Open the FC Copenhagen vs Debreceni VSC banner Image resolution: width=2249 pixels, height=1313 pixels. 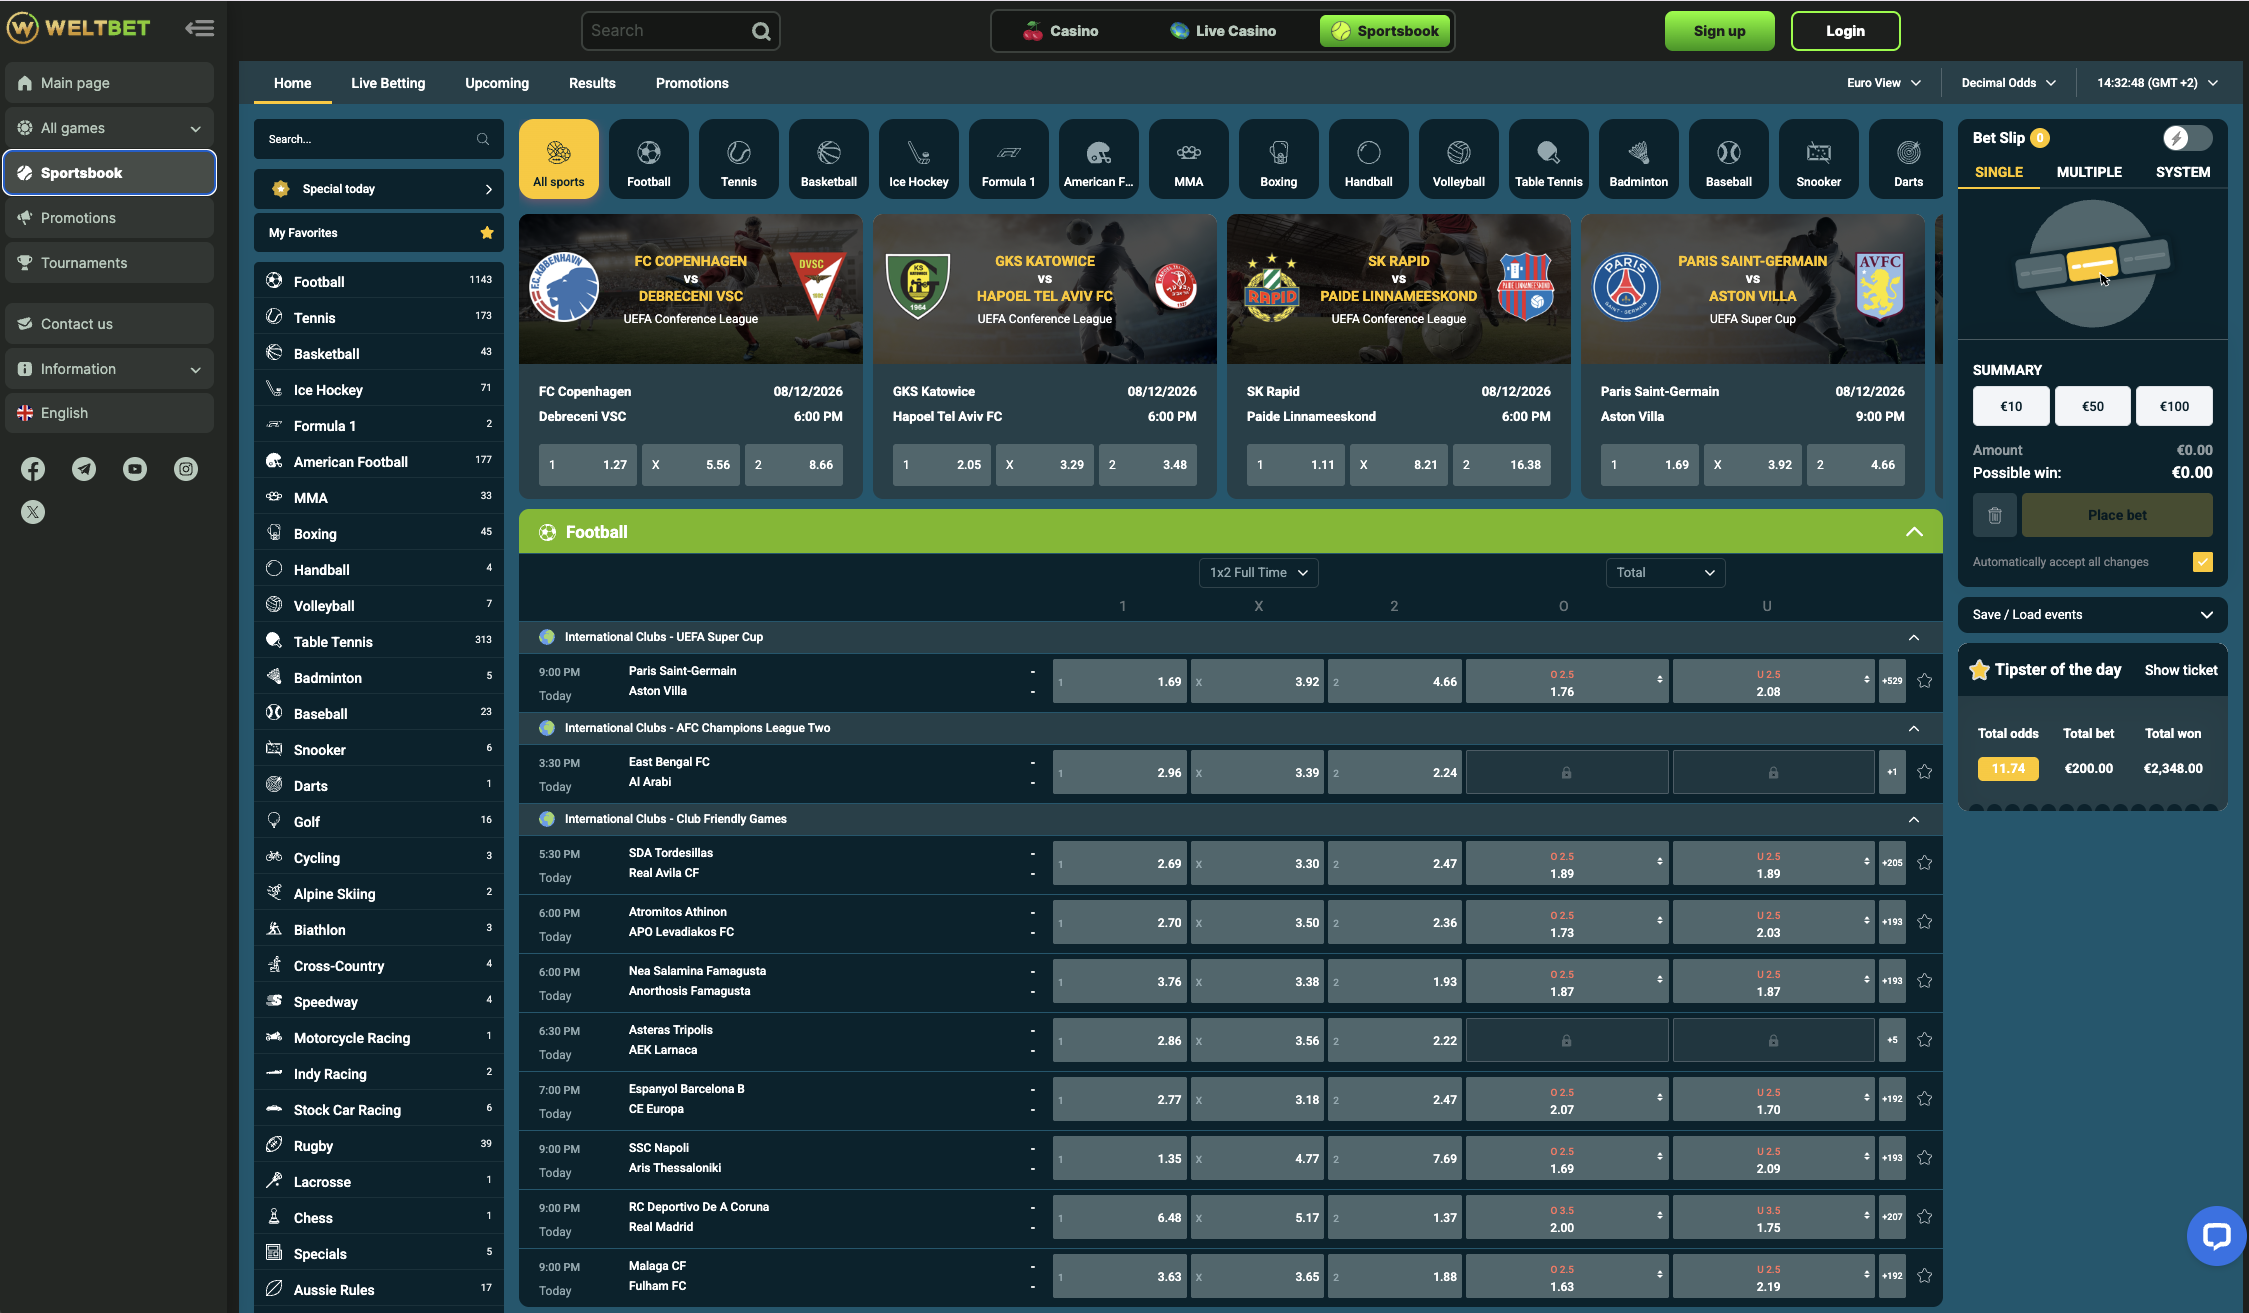[691, 289]
